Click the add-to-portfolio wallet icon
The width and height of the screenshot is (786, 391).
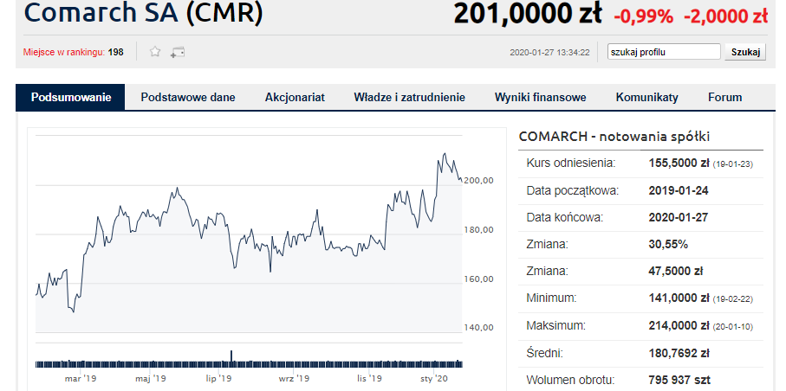177,52
